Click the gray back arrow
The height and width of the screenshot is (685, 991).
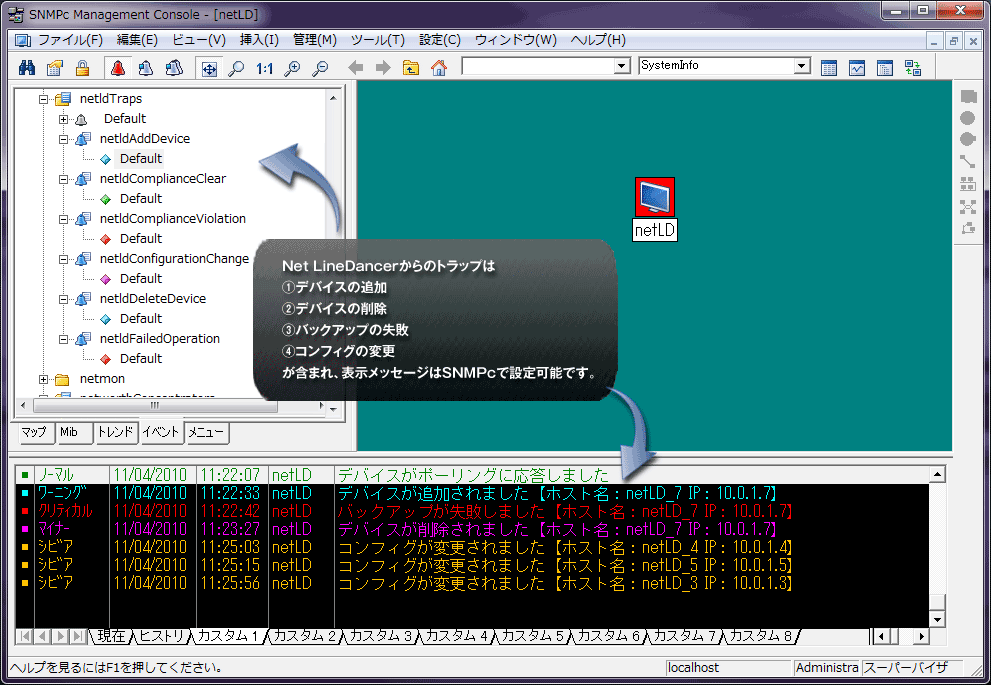pos(355,68)
